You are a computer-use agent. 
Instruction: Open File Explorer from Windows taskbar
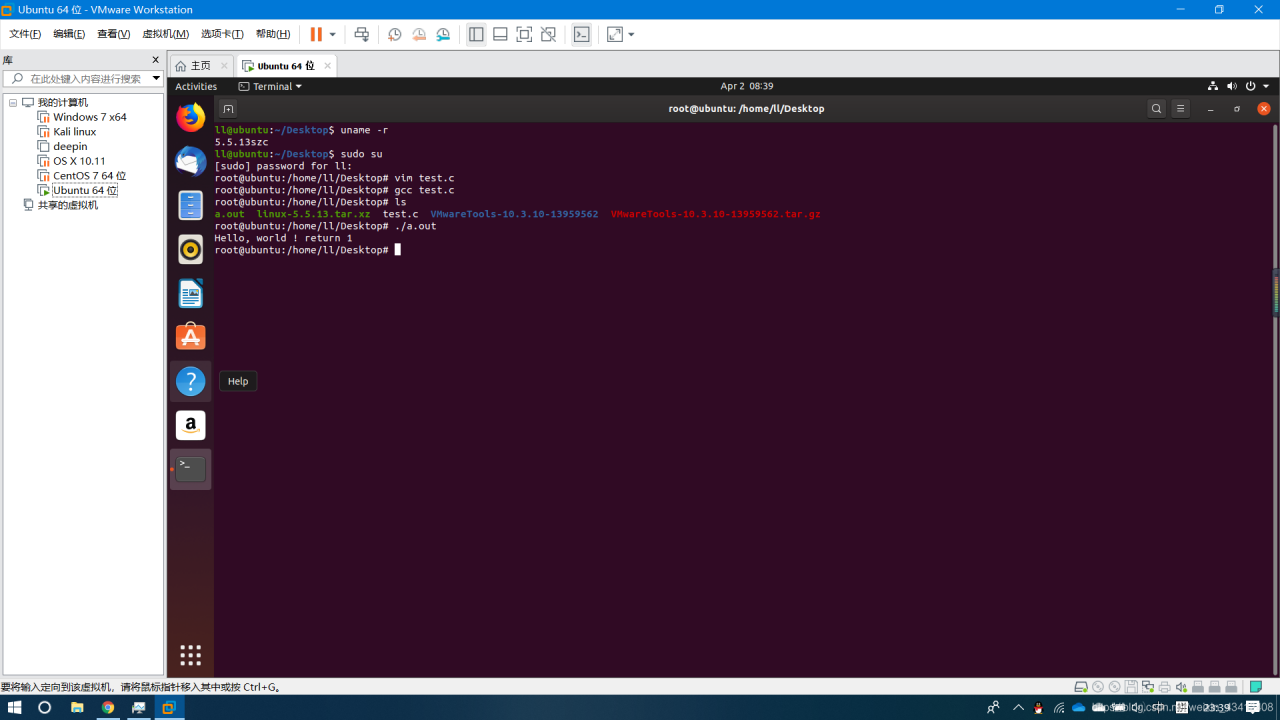coord(77,707)
